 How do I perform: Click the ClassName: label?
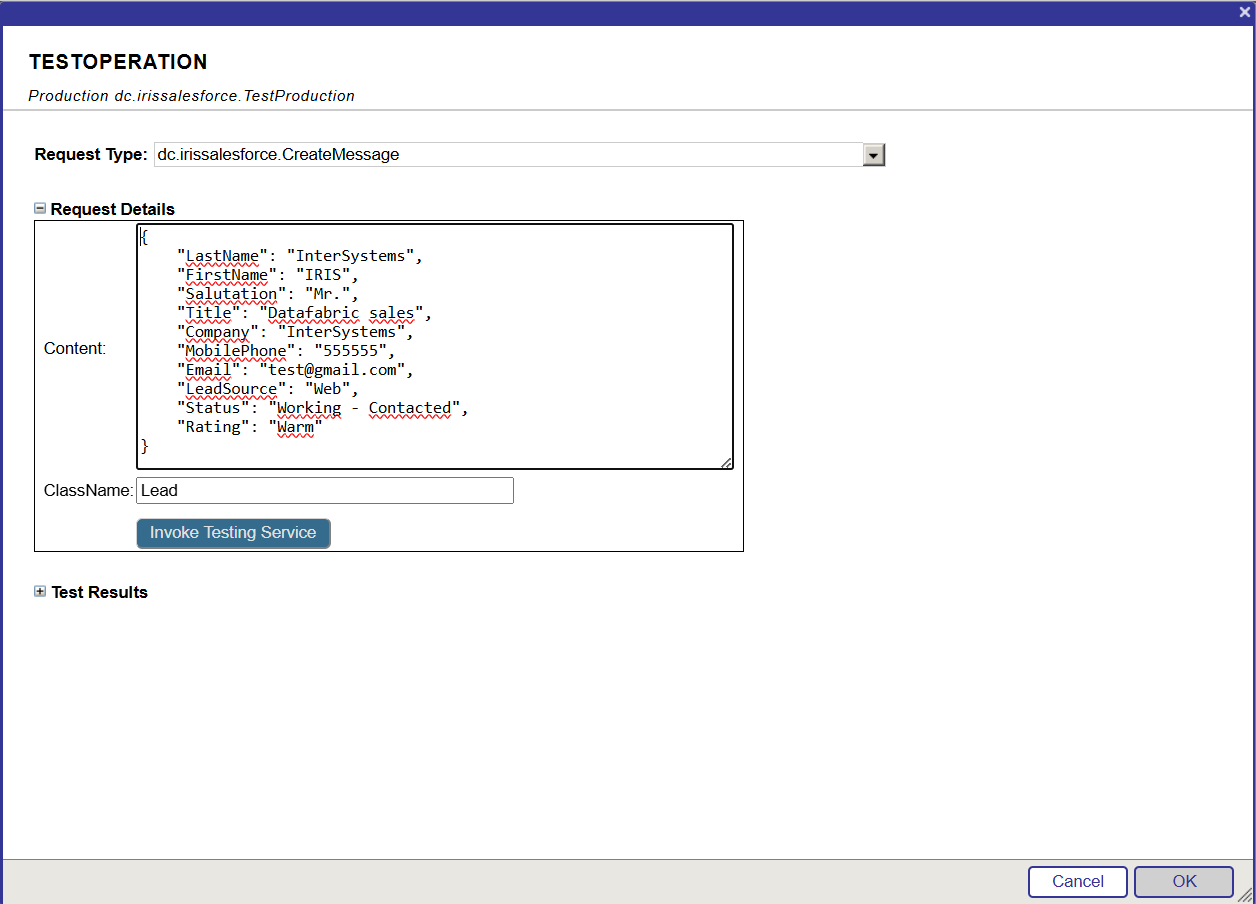click(x=88, y=491)
